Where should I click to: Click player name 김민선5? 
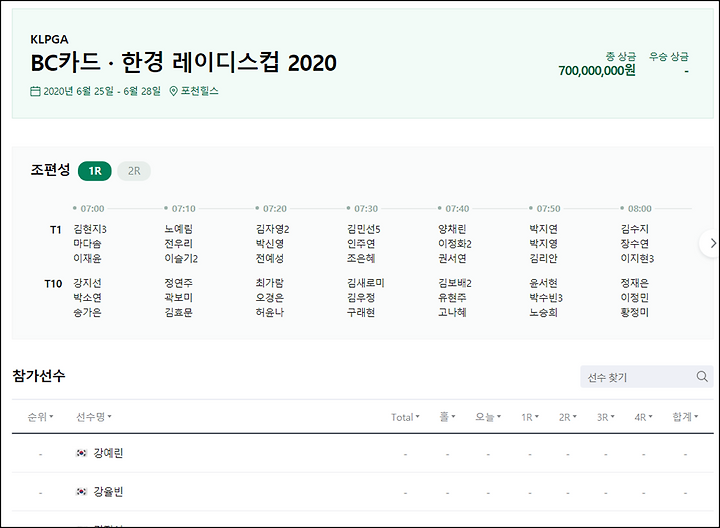coord(364,229)
